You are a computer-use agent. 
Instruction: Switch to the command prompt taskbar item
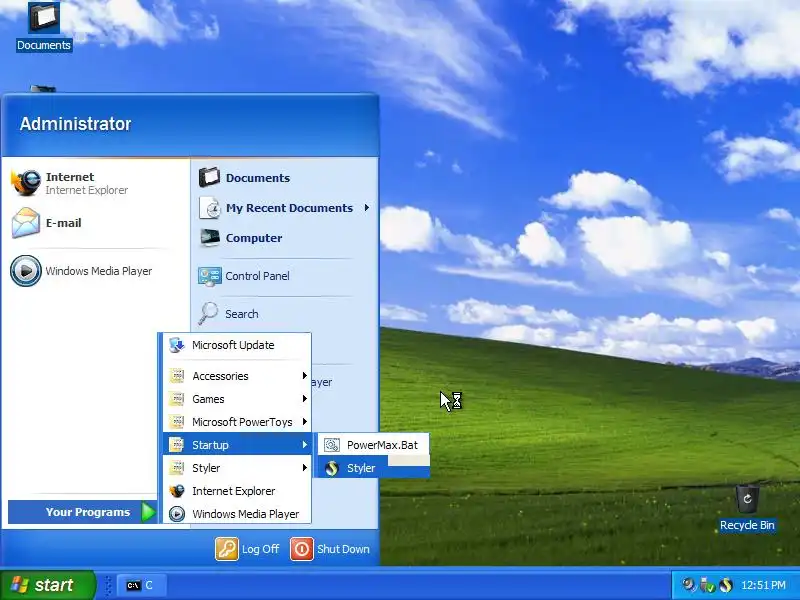141,585
